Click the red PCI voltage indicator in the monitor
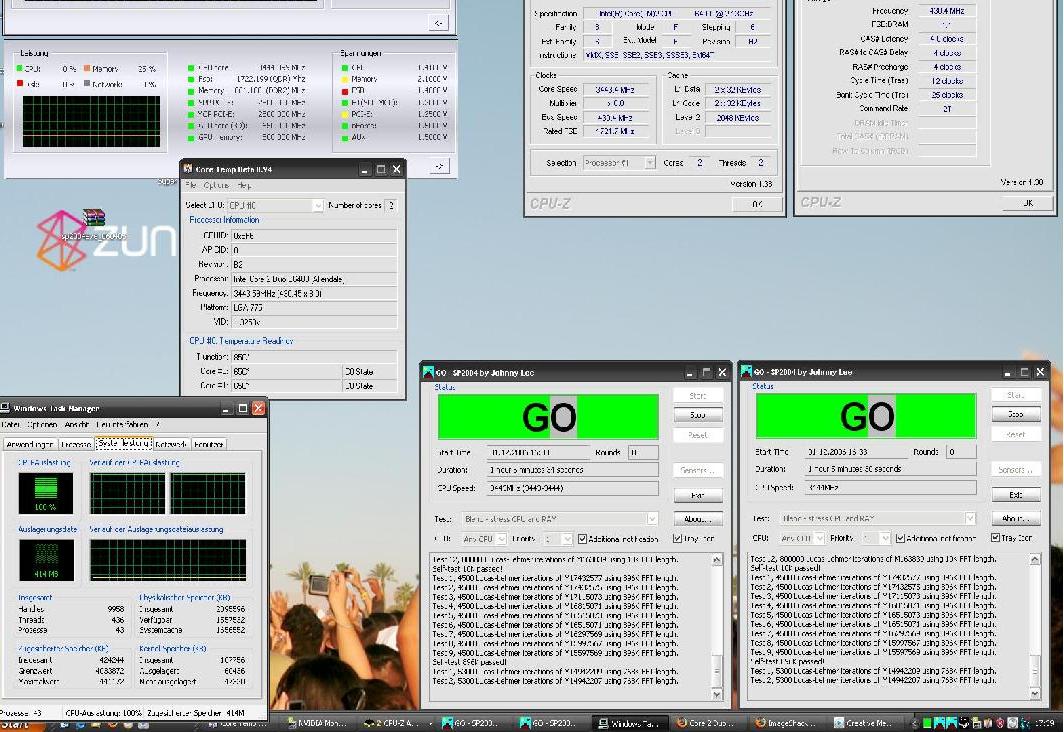 coord(345,90)
